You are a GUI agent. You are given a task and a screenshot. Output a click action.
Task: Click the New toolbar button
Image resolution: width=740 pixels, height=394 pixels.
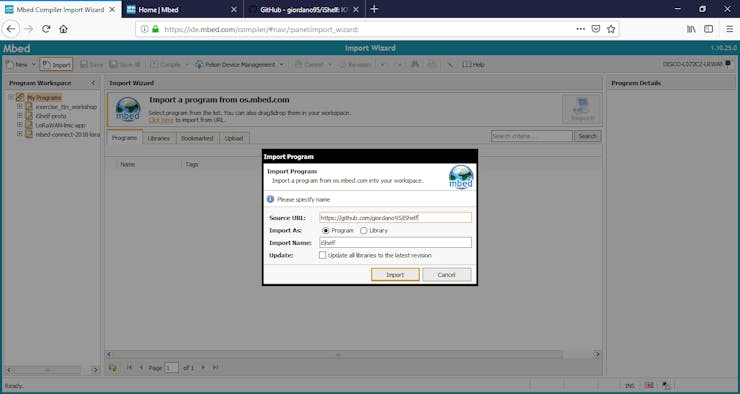pos(17,65)
